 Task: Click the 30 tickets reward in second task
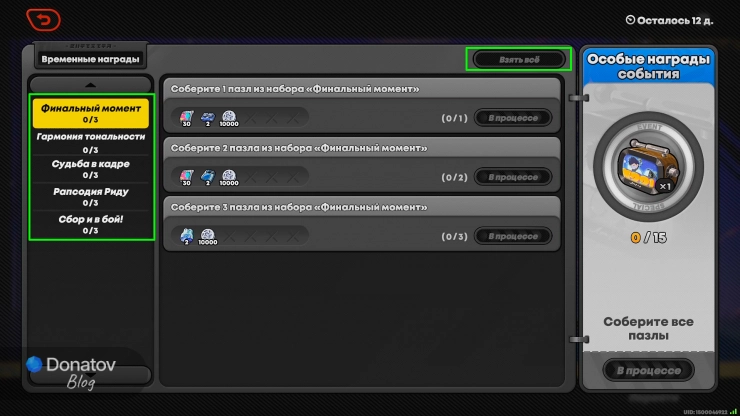point(187,177)
